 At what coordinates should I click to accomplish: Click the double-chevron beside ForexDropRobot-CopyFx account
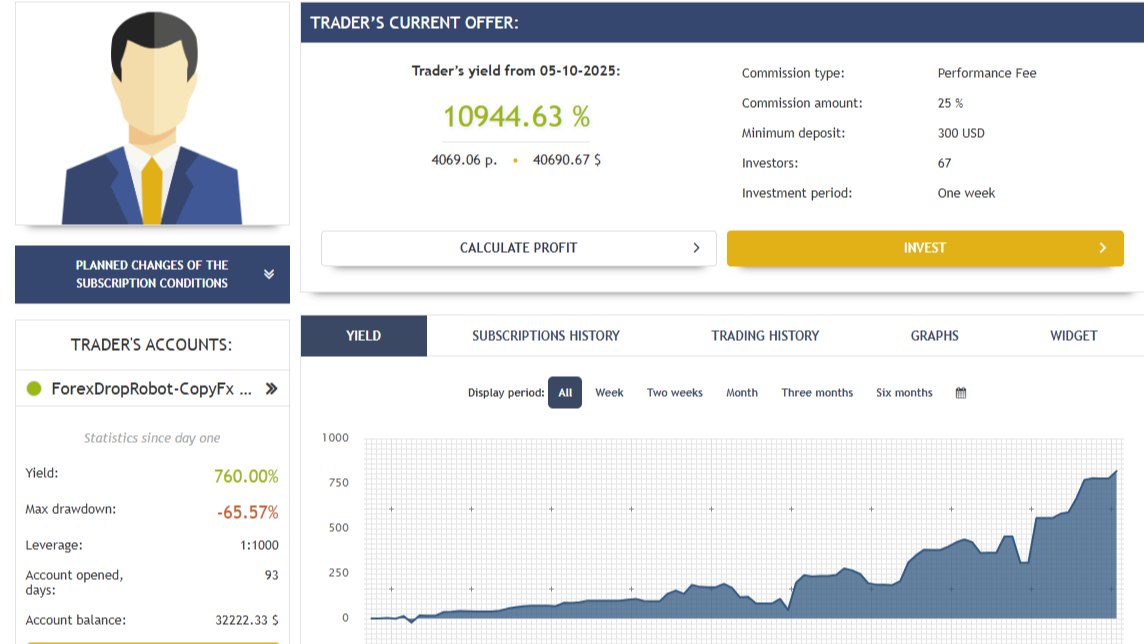tap(271, 389)
